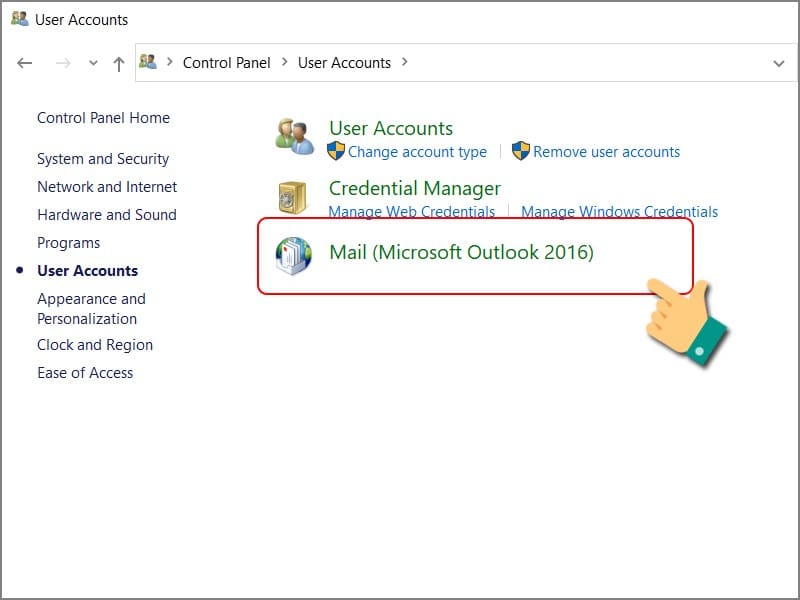
Task: Open Credential Manager heading
Action: [x=415, y=188]
